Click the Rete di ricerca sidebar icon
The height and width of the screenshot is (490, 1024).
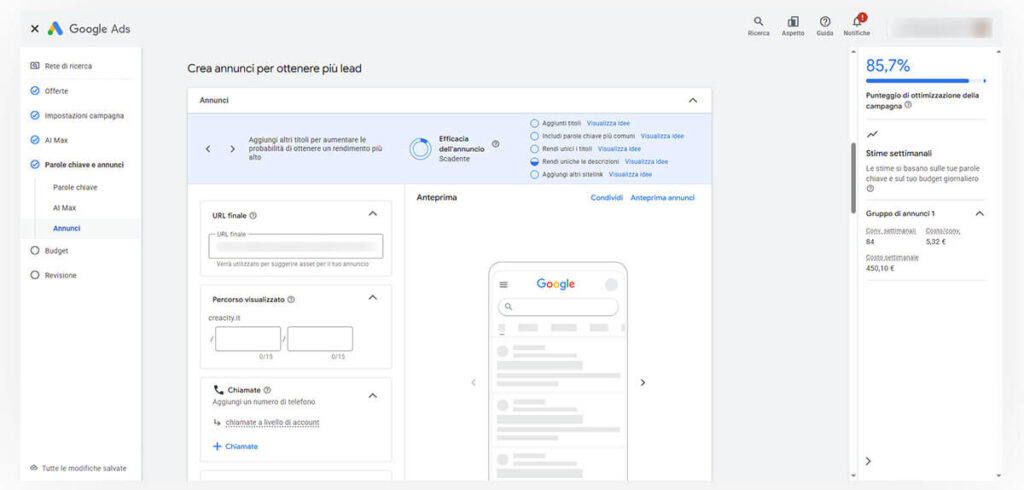click(x=35, y=66)
